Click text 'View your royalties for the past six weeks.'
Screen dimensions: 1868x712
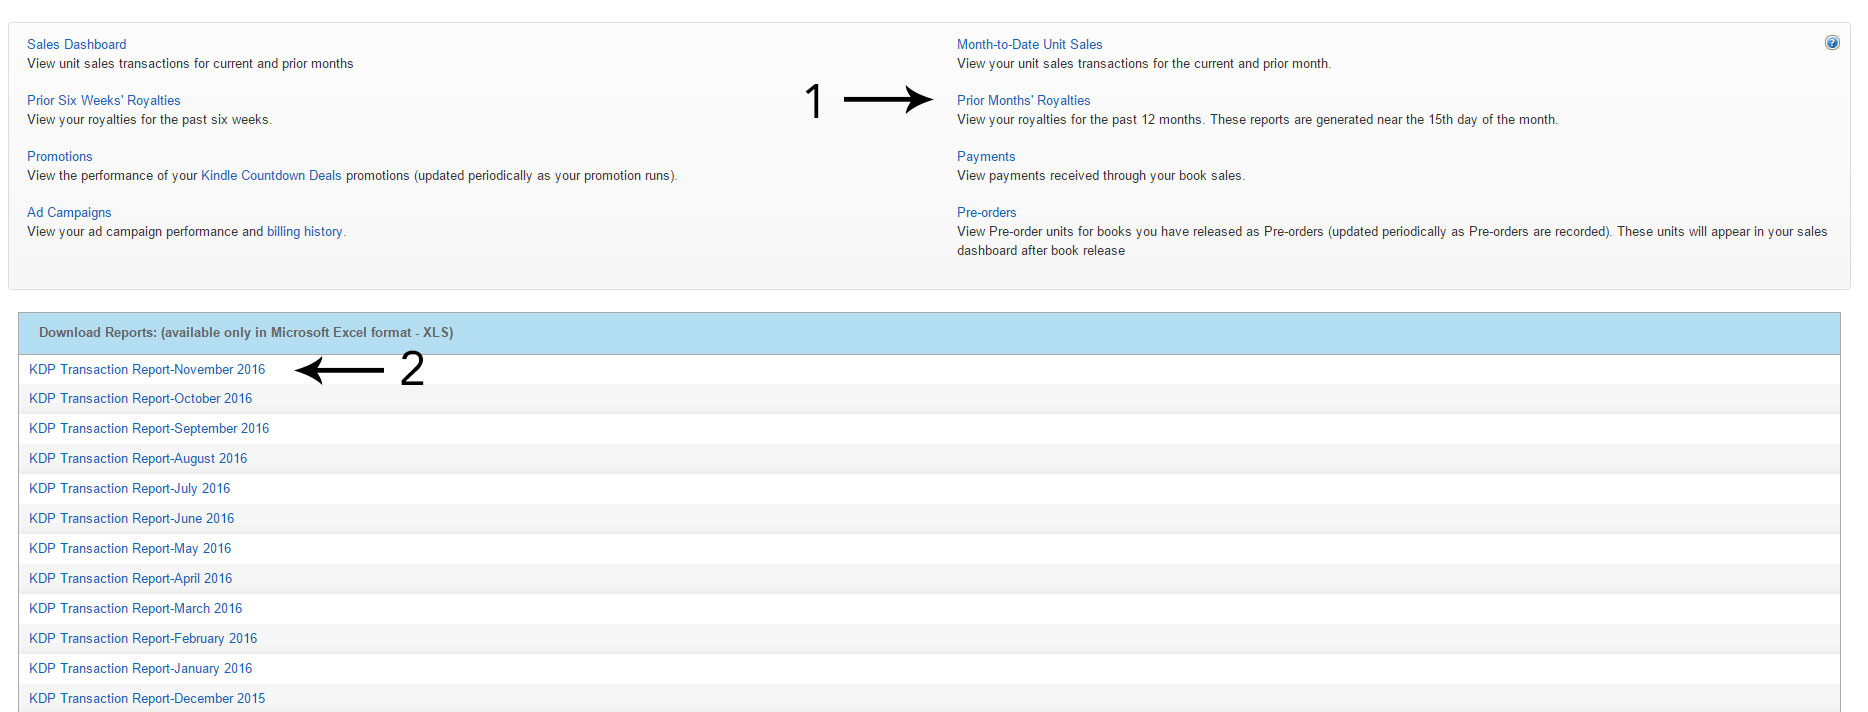point(149,119)
